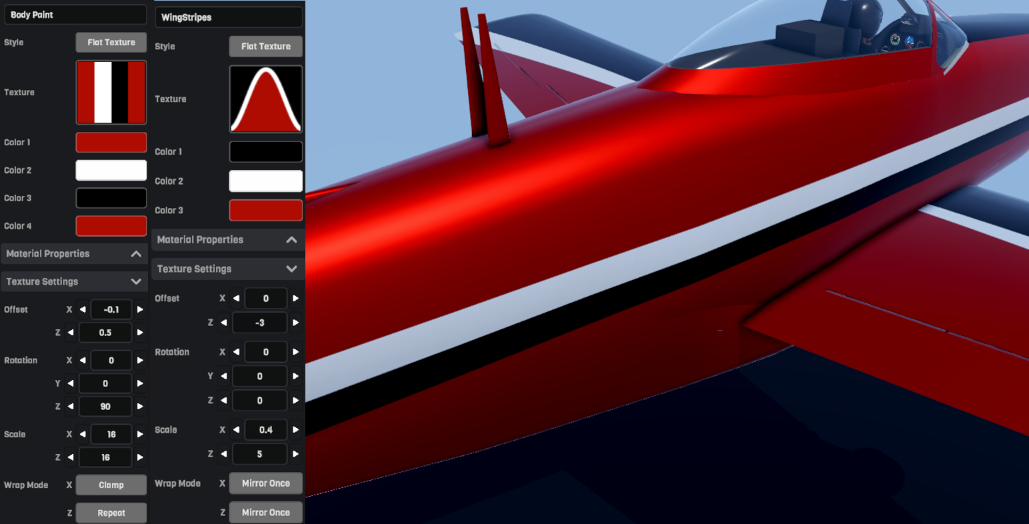Decrease Body Paint Rotation Y value
The height and width of the screenshot is (524, 1029).
tap(70, 383)
